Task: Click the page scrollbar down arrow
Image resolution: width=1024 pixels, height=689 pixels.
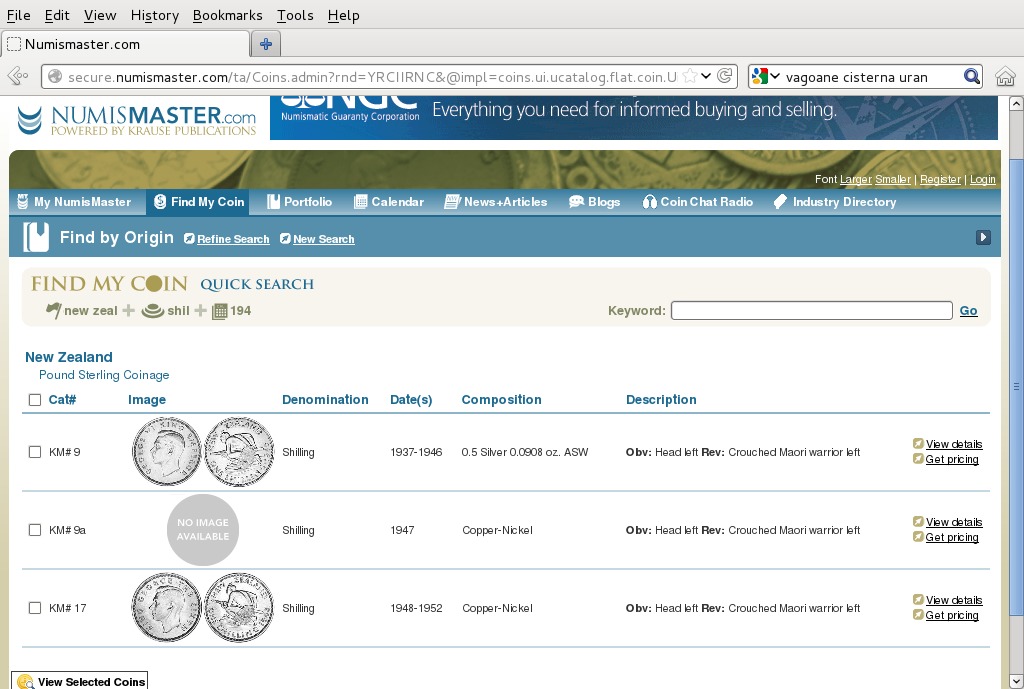Action: 1016,682
